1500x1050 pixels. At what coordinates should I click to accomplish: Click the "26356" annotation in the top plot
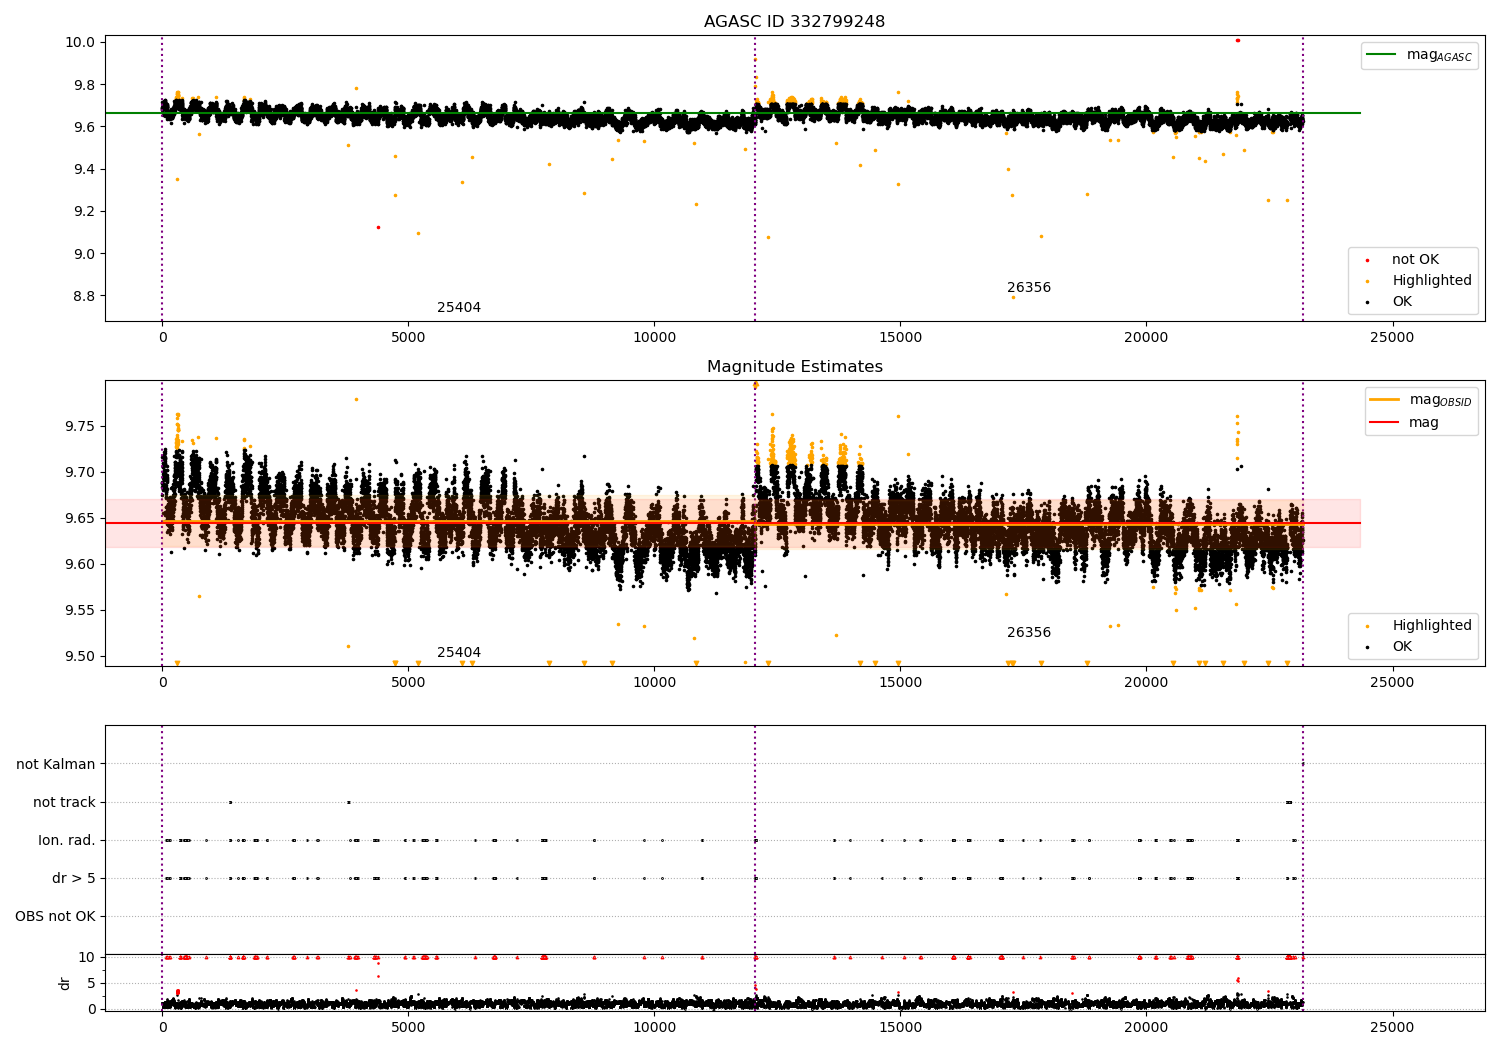pos(1029,288)
